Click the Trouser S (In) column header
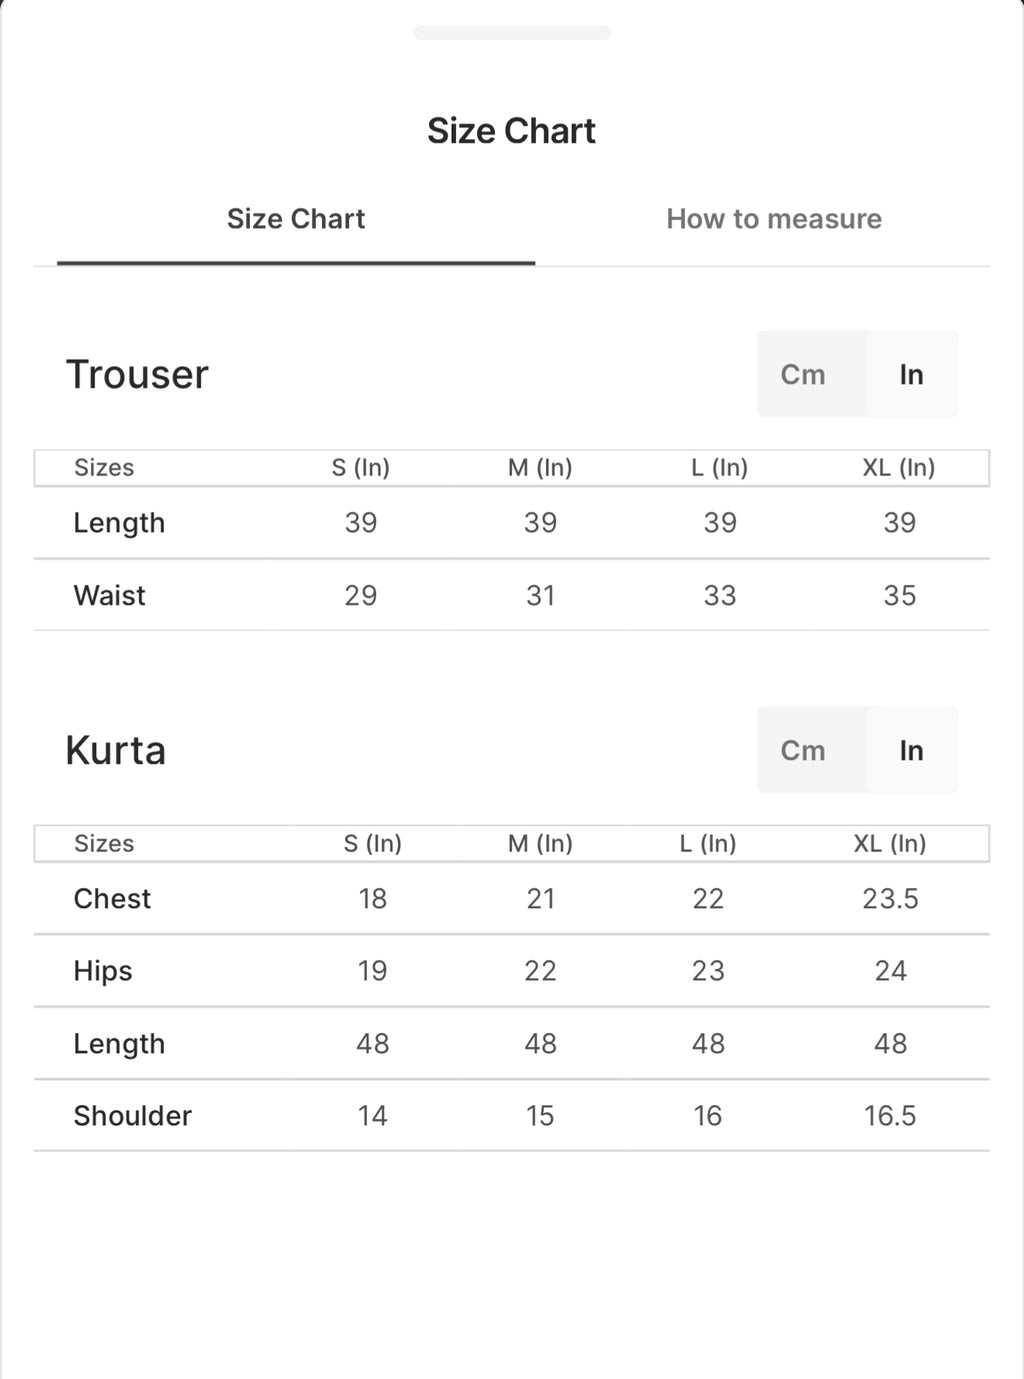This screenshot has width=1024, height=1379. 361,468
